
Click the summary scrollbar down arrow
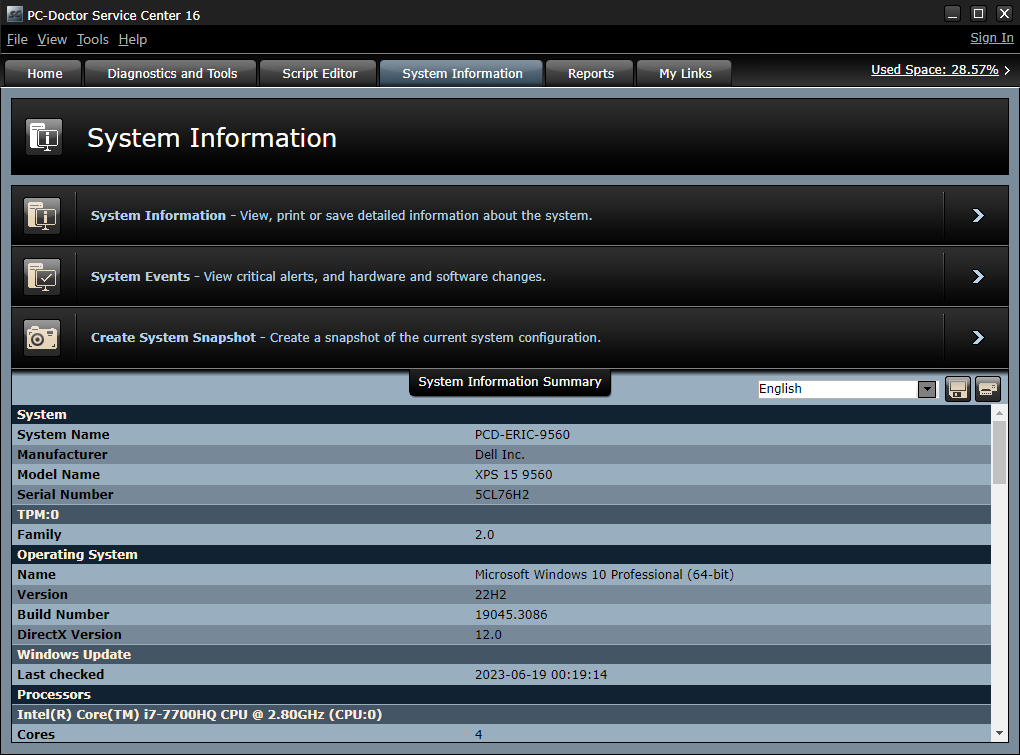click(1000, 733)
